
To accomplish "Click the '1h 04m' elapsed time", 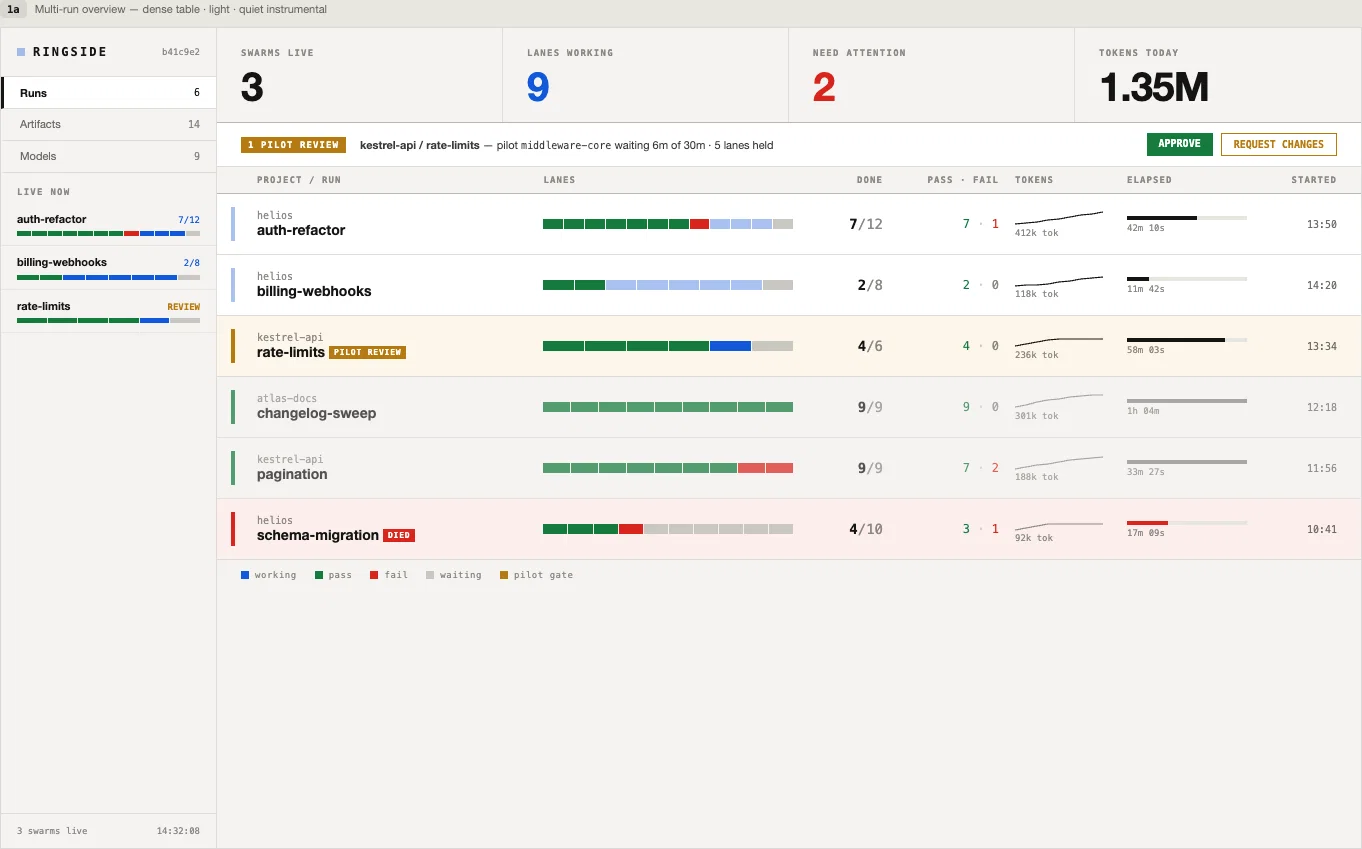I will point(1143,411).
